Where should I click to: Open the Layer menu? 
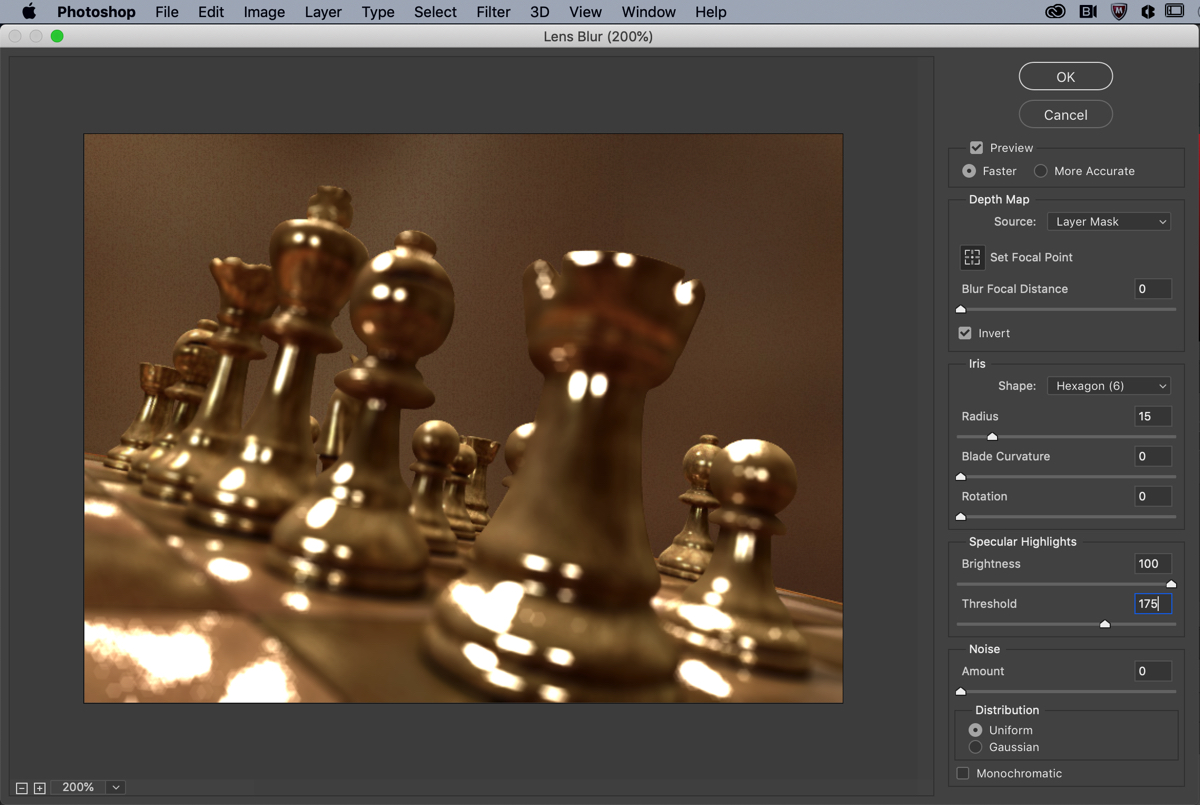[x=322, y=12]
